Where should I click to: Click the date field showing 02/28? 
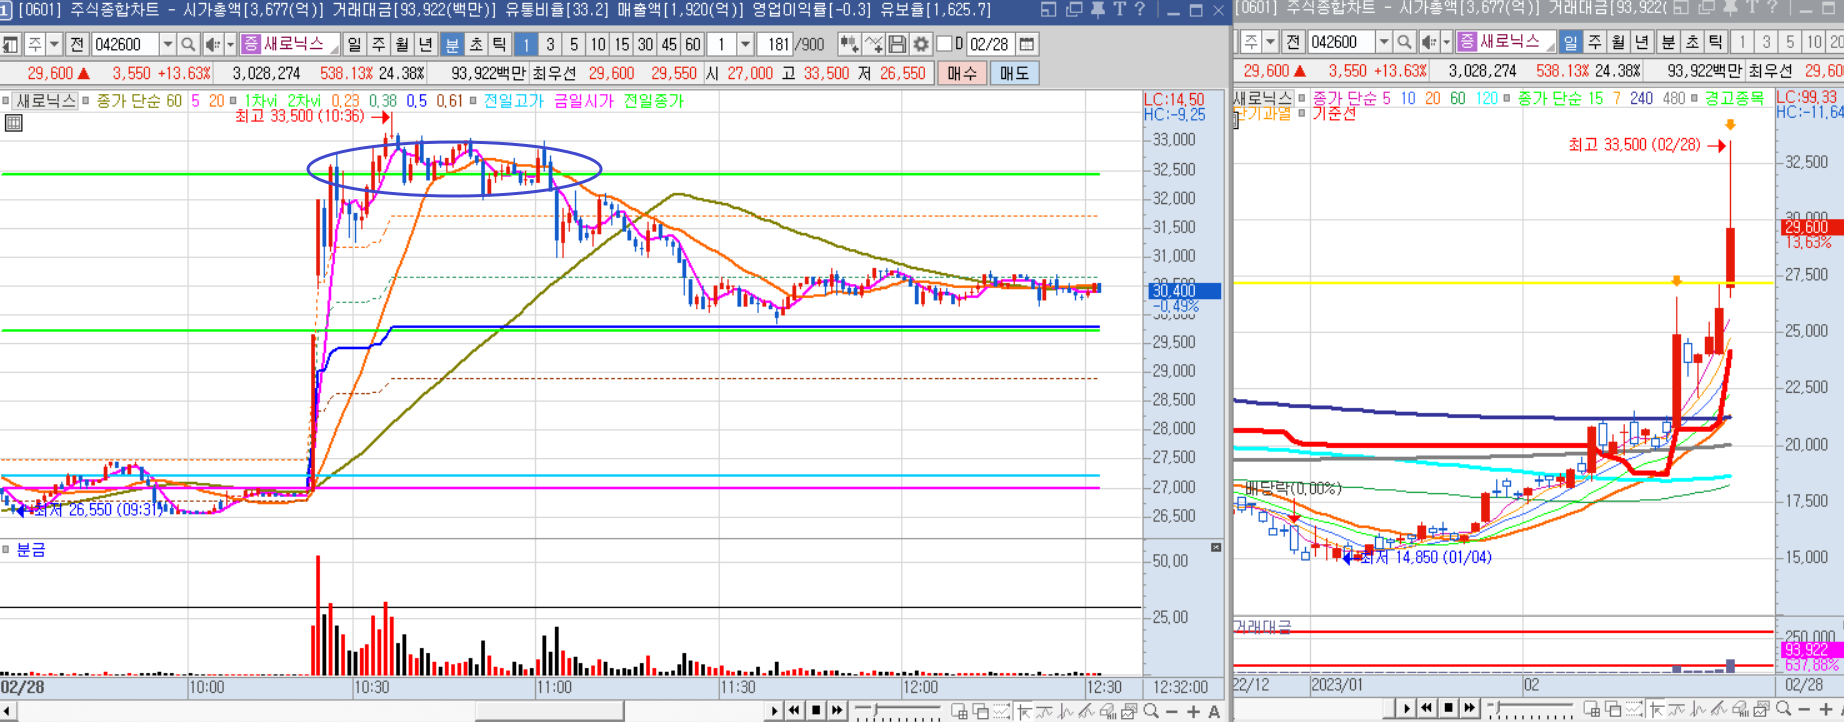(990, 45)
